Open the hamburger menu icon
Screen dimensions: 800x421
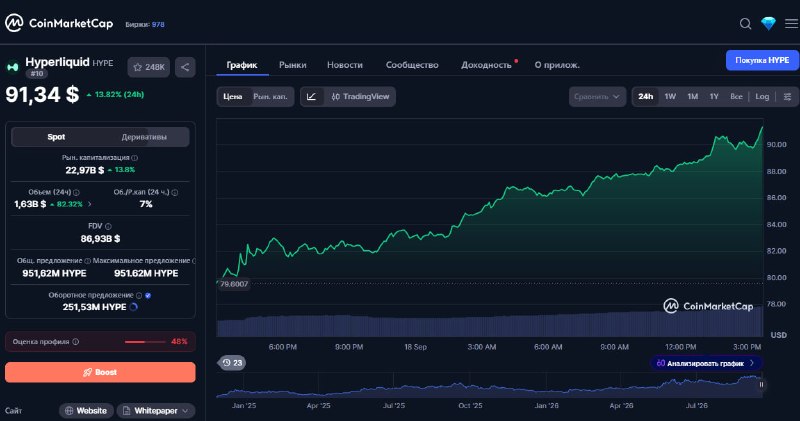[791, 23]
